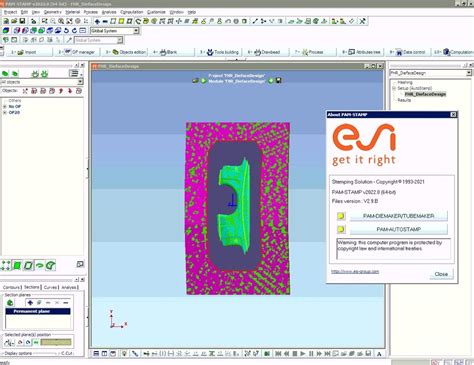Toggle the lightbulb icon in bottom toolbar
The width and height of the screenshot is (474, 365).
(x=124, y=354)
